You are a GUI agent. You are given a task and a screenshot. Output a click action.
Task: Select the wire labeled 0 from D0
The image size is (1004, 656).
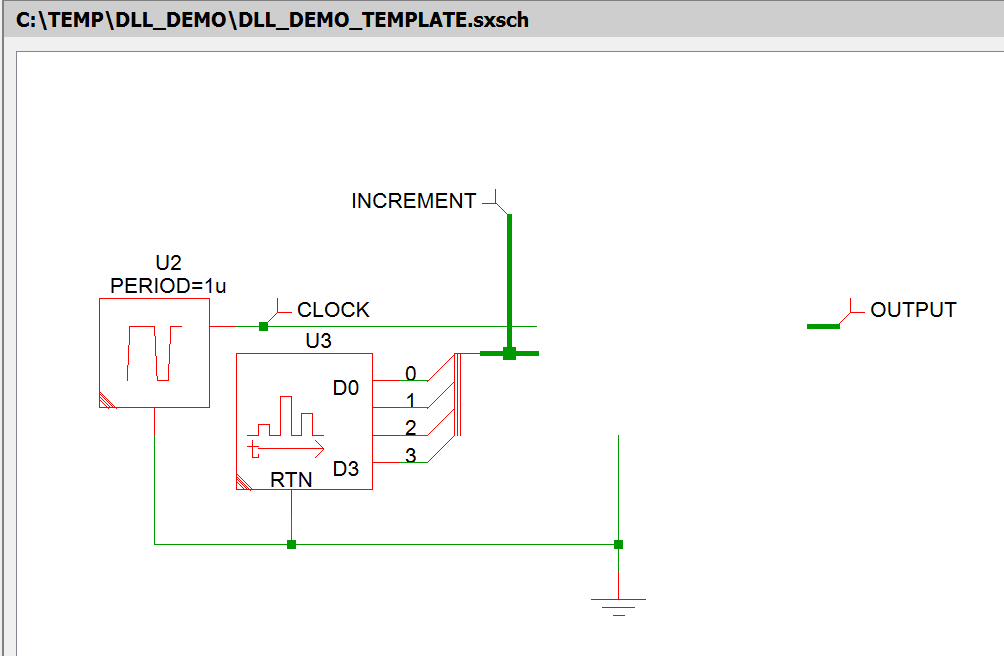click(400, 381)
